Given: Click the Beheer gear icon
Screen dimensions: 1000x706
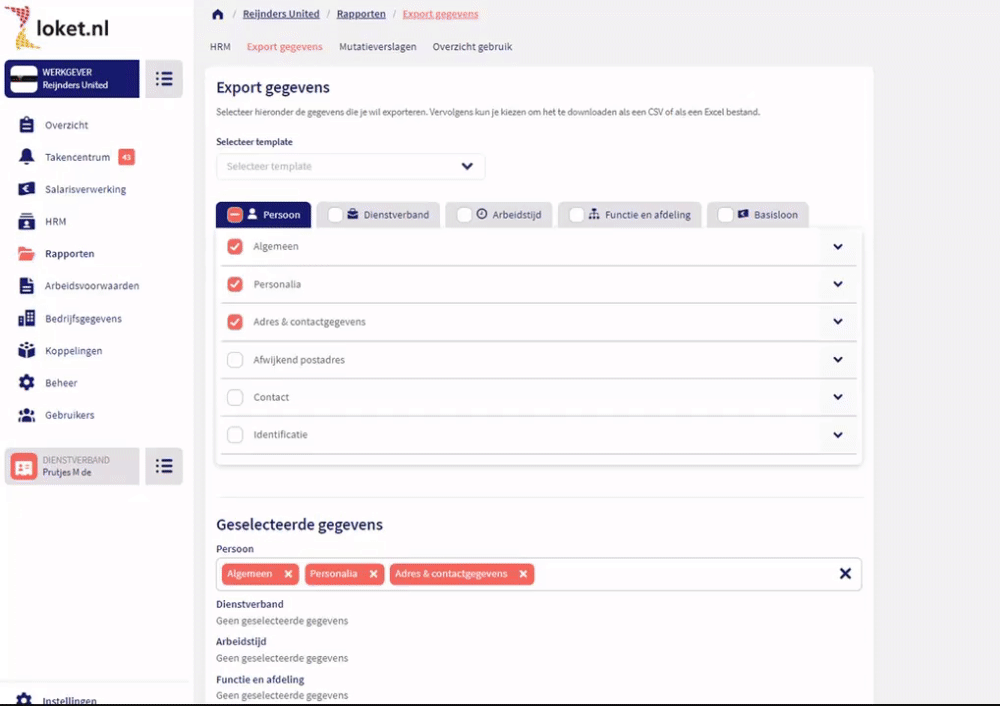Looking at the screenshot, I should 27,383.
